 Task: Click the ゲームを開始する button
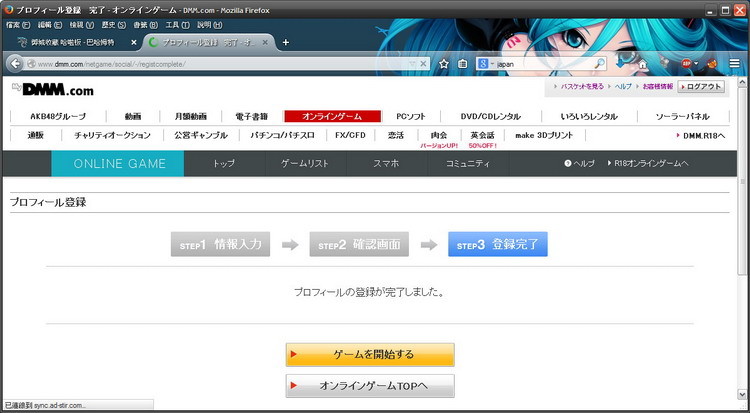(370, 355)
